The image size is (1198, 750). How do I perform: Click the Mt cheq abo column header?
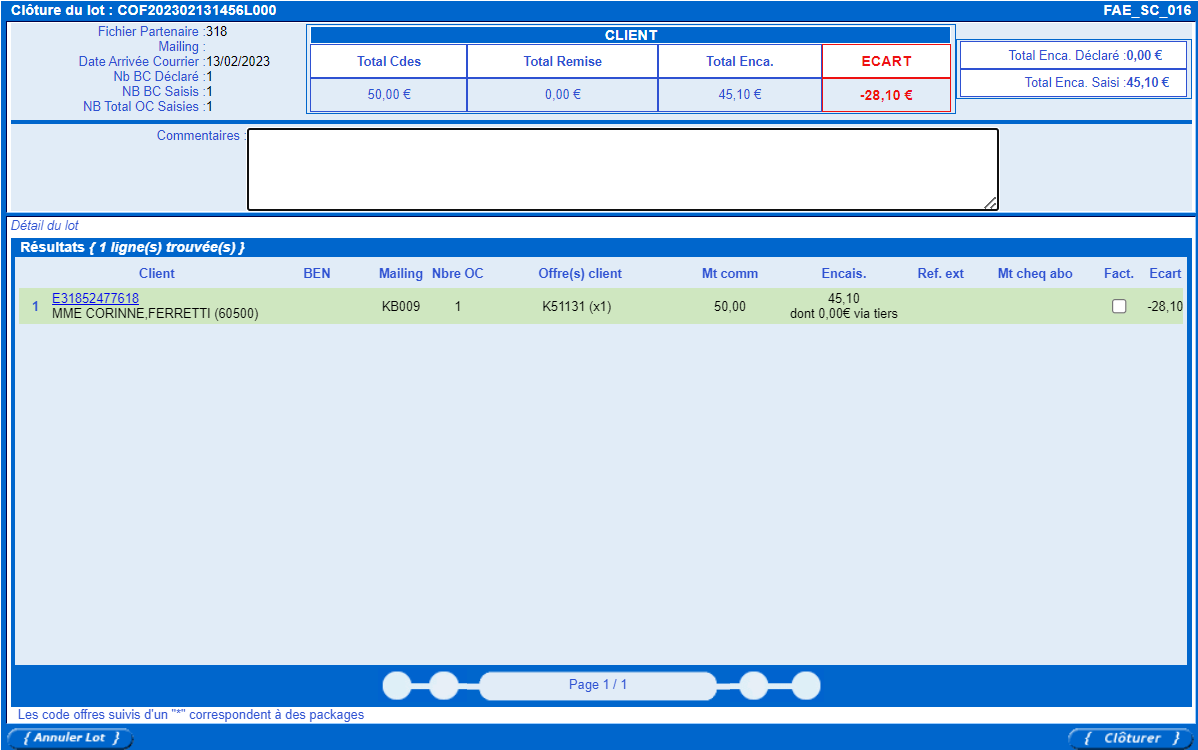[1034, 273]
